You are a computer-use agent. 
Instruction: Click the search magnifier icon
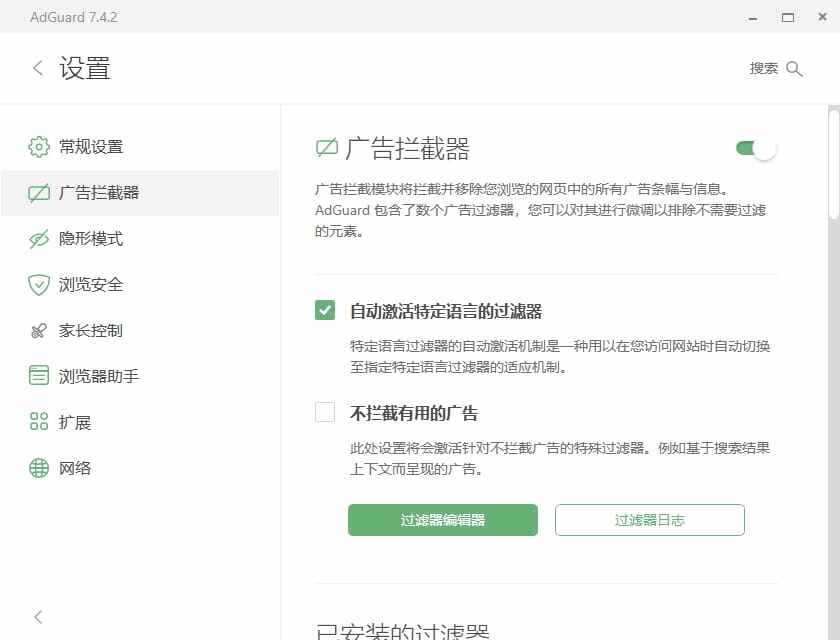794,69
